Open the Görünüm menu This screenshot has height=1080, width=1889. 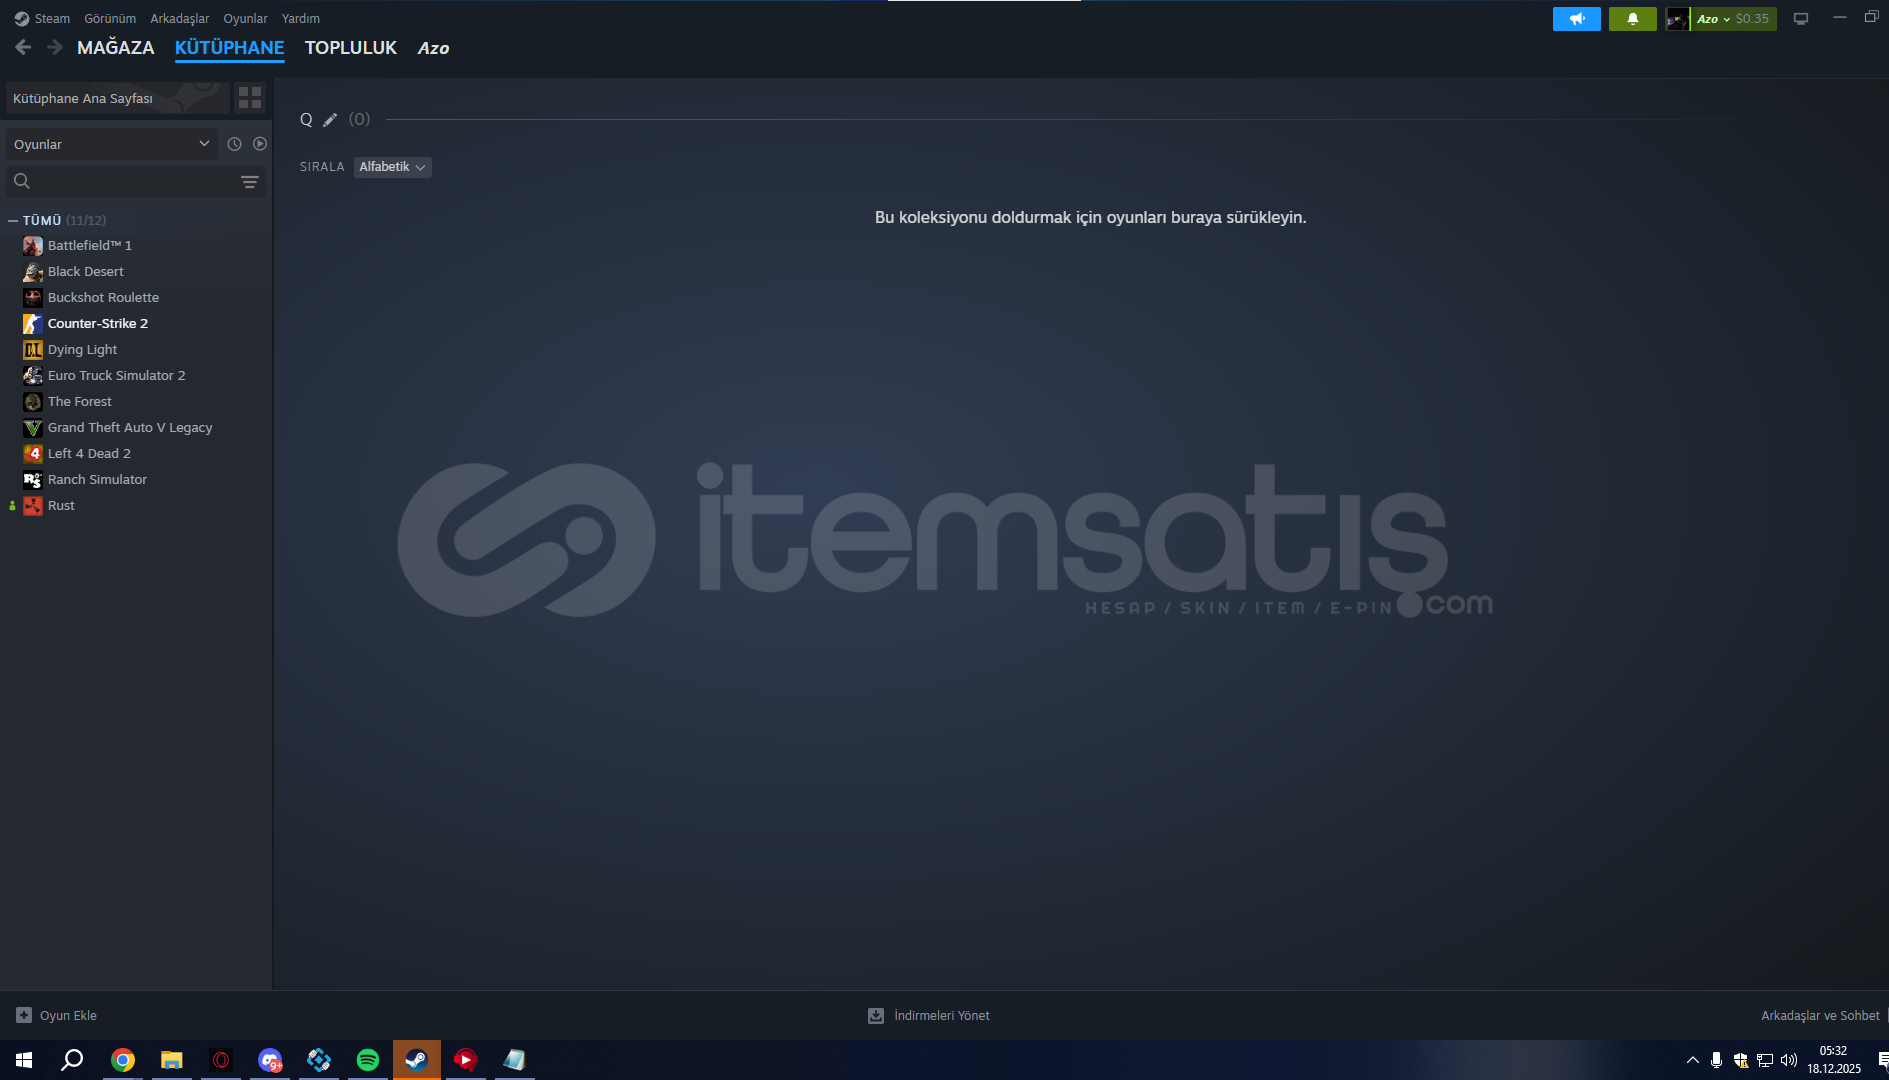coord(110,19)
